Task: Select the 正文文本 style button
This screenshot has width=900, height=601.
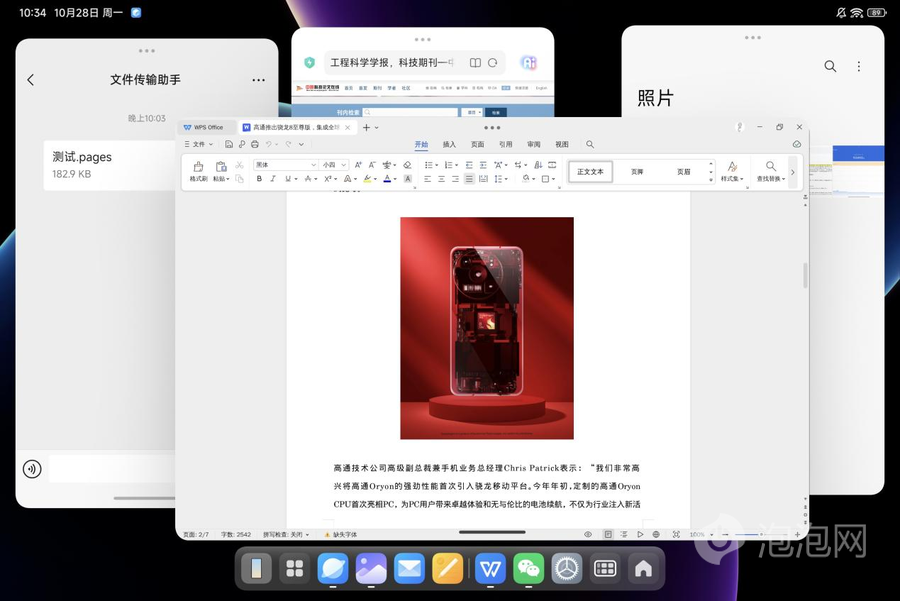Action: click(x=590, y=172)
